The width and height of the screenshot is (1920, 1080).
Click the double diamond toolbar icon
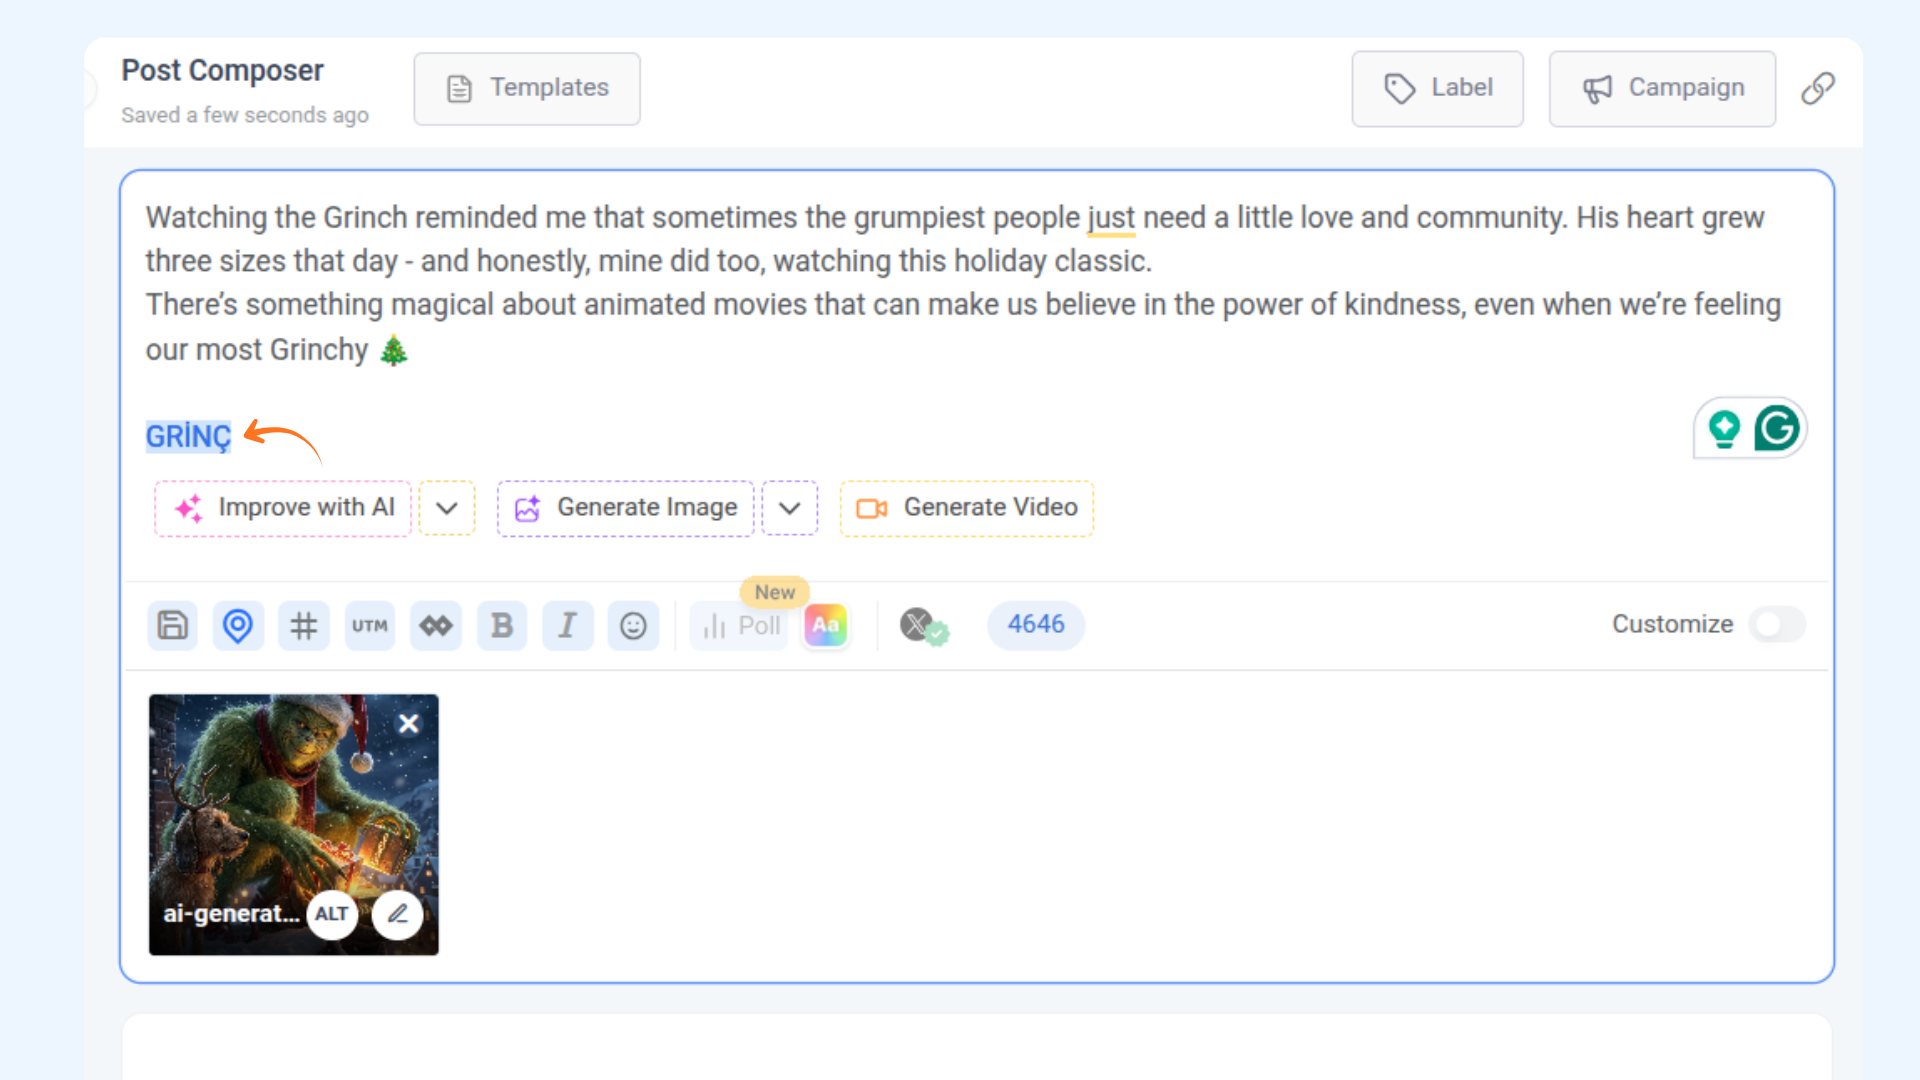click(x=436, y=626)
